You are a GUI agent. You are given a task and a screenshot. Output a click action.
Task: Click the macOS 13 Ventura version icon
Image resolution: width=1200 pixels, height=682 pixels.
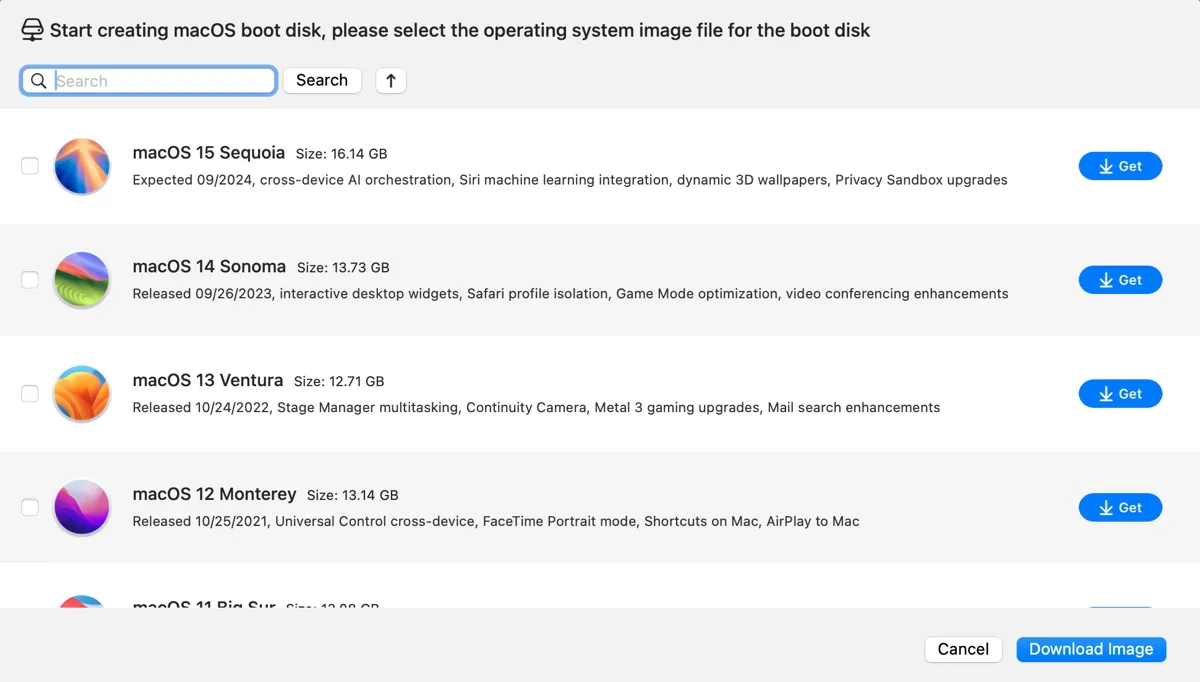pyautogui.click(x=81, y=394)
